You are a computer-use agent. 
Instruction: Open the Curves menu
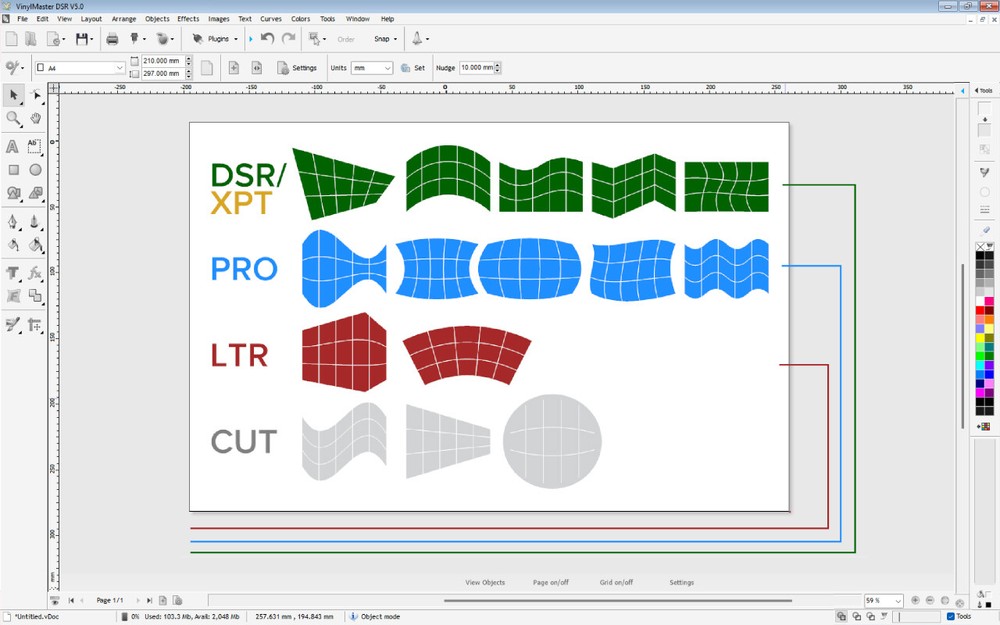click(270, 18)
